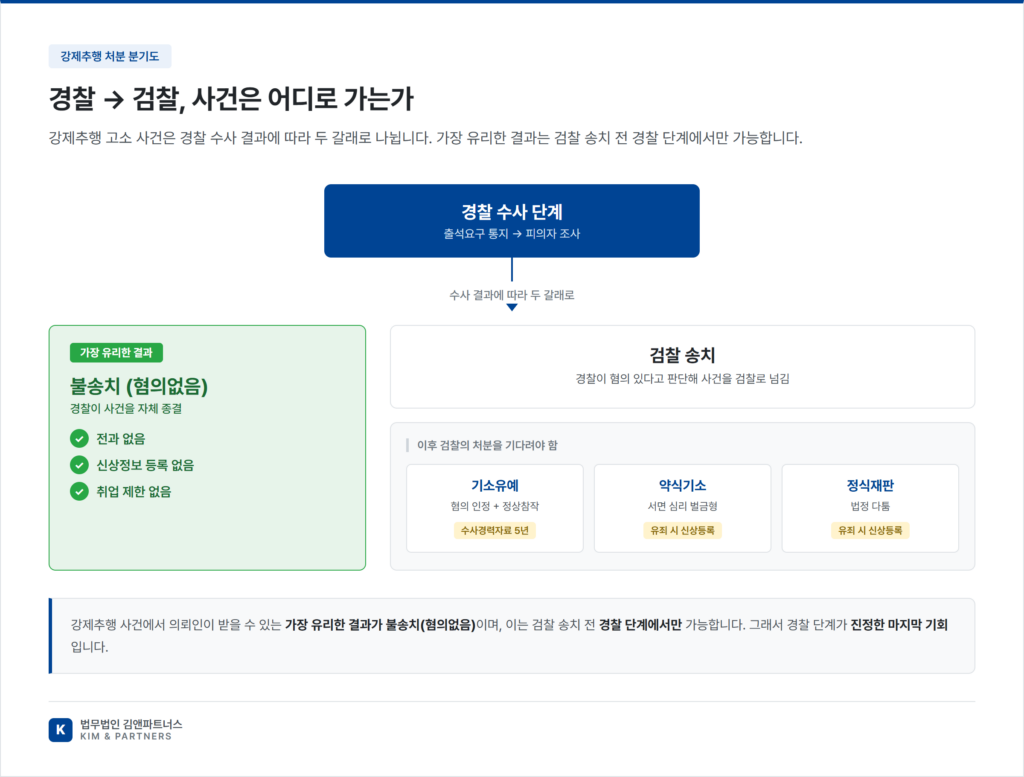
Task: Click 유죄 시 신상등록 badge under 정식재판
Action: coord(870,530)
